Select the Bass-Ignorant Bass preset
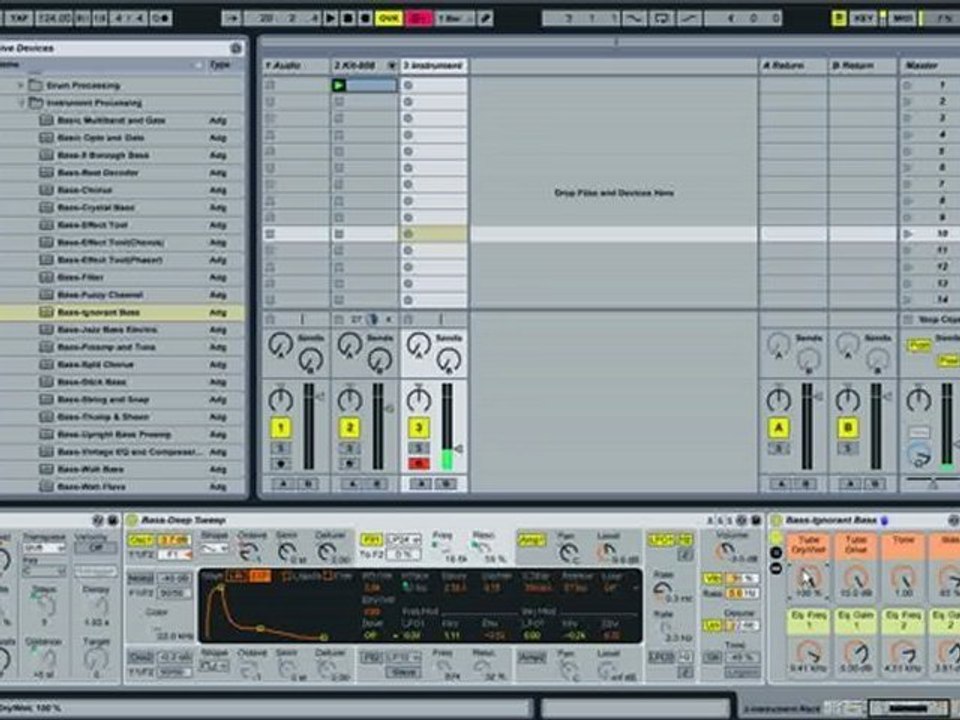Viewport: 960px width, 720px height. tap(99, 312)
